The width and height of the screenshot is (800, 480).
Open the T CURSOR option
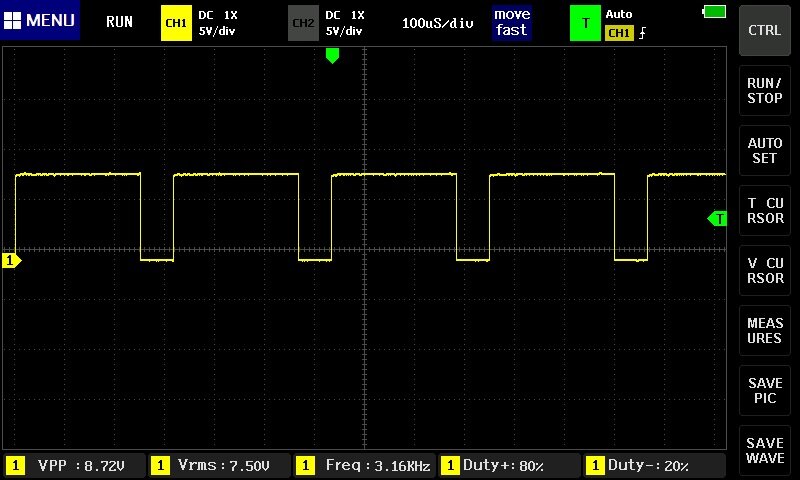coord(764,211)
